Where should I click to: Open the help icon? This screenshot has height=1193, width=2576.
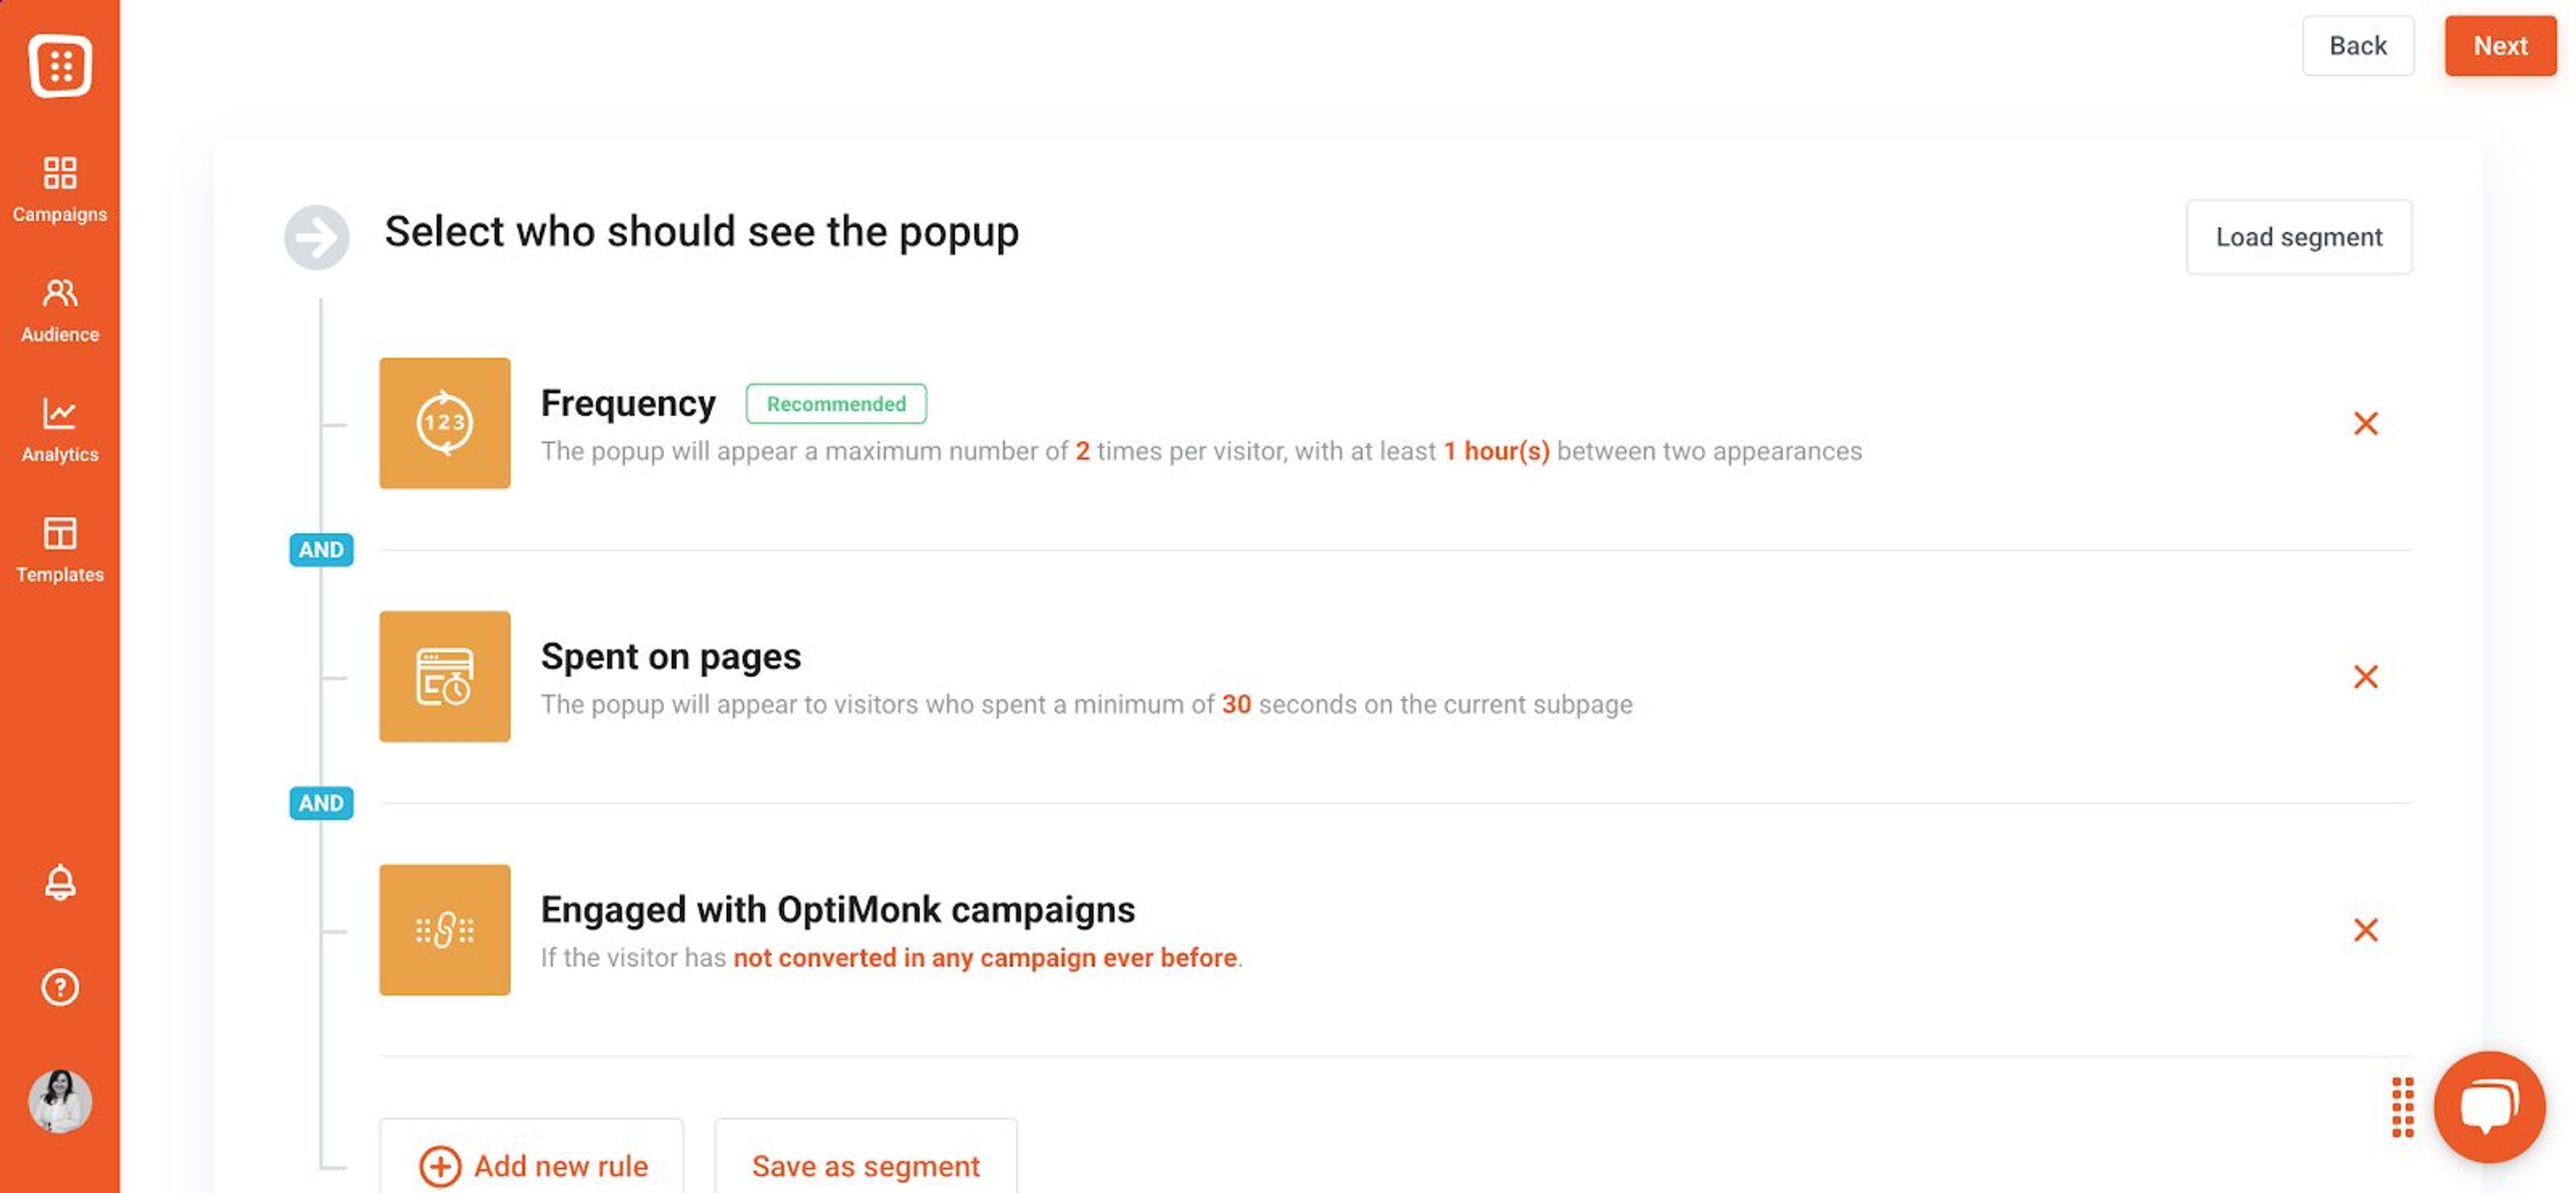point(60,988)
